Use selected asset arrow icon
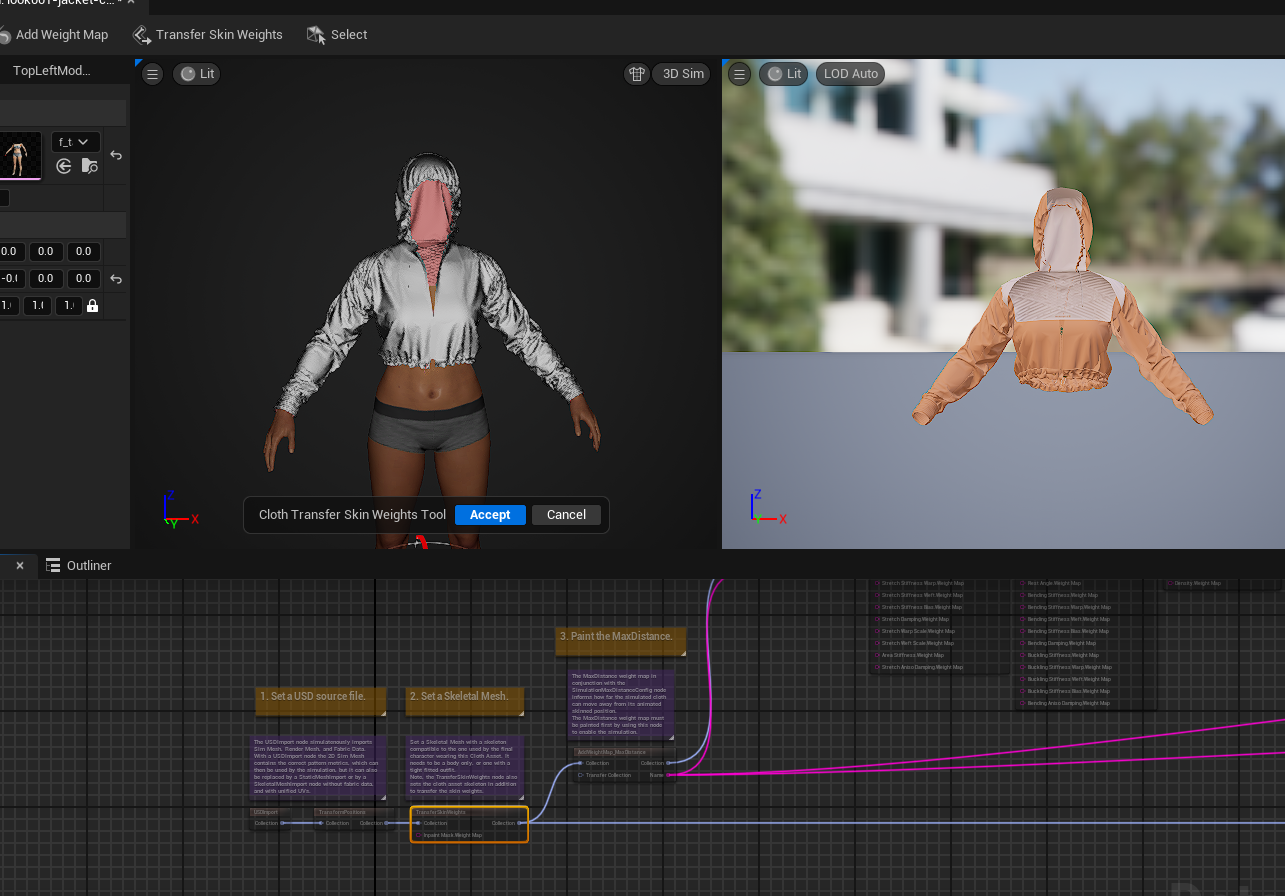Image resolution: width=1285 pixels, height=896 pixels. 64,166
